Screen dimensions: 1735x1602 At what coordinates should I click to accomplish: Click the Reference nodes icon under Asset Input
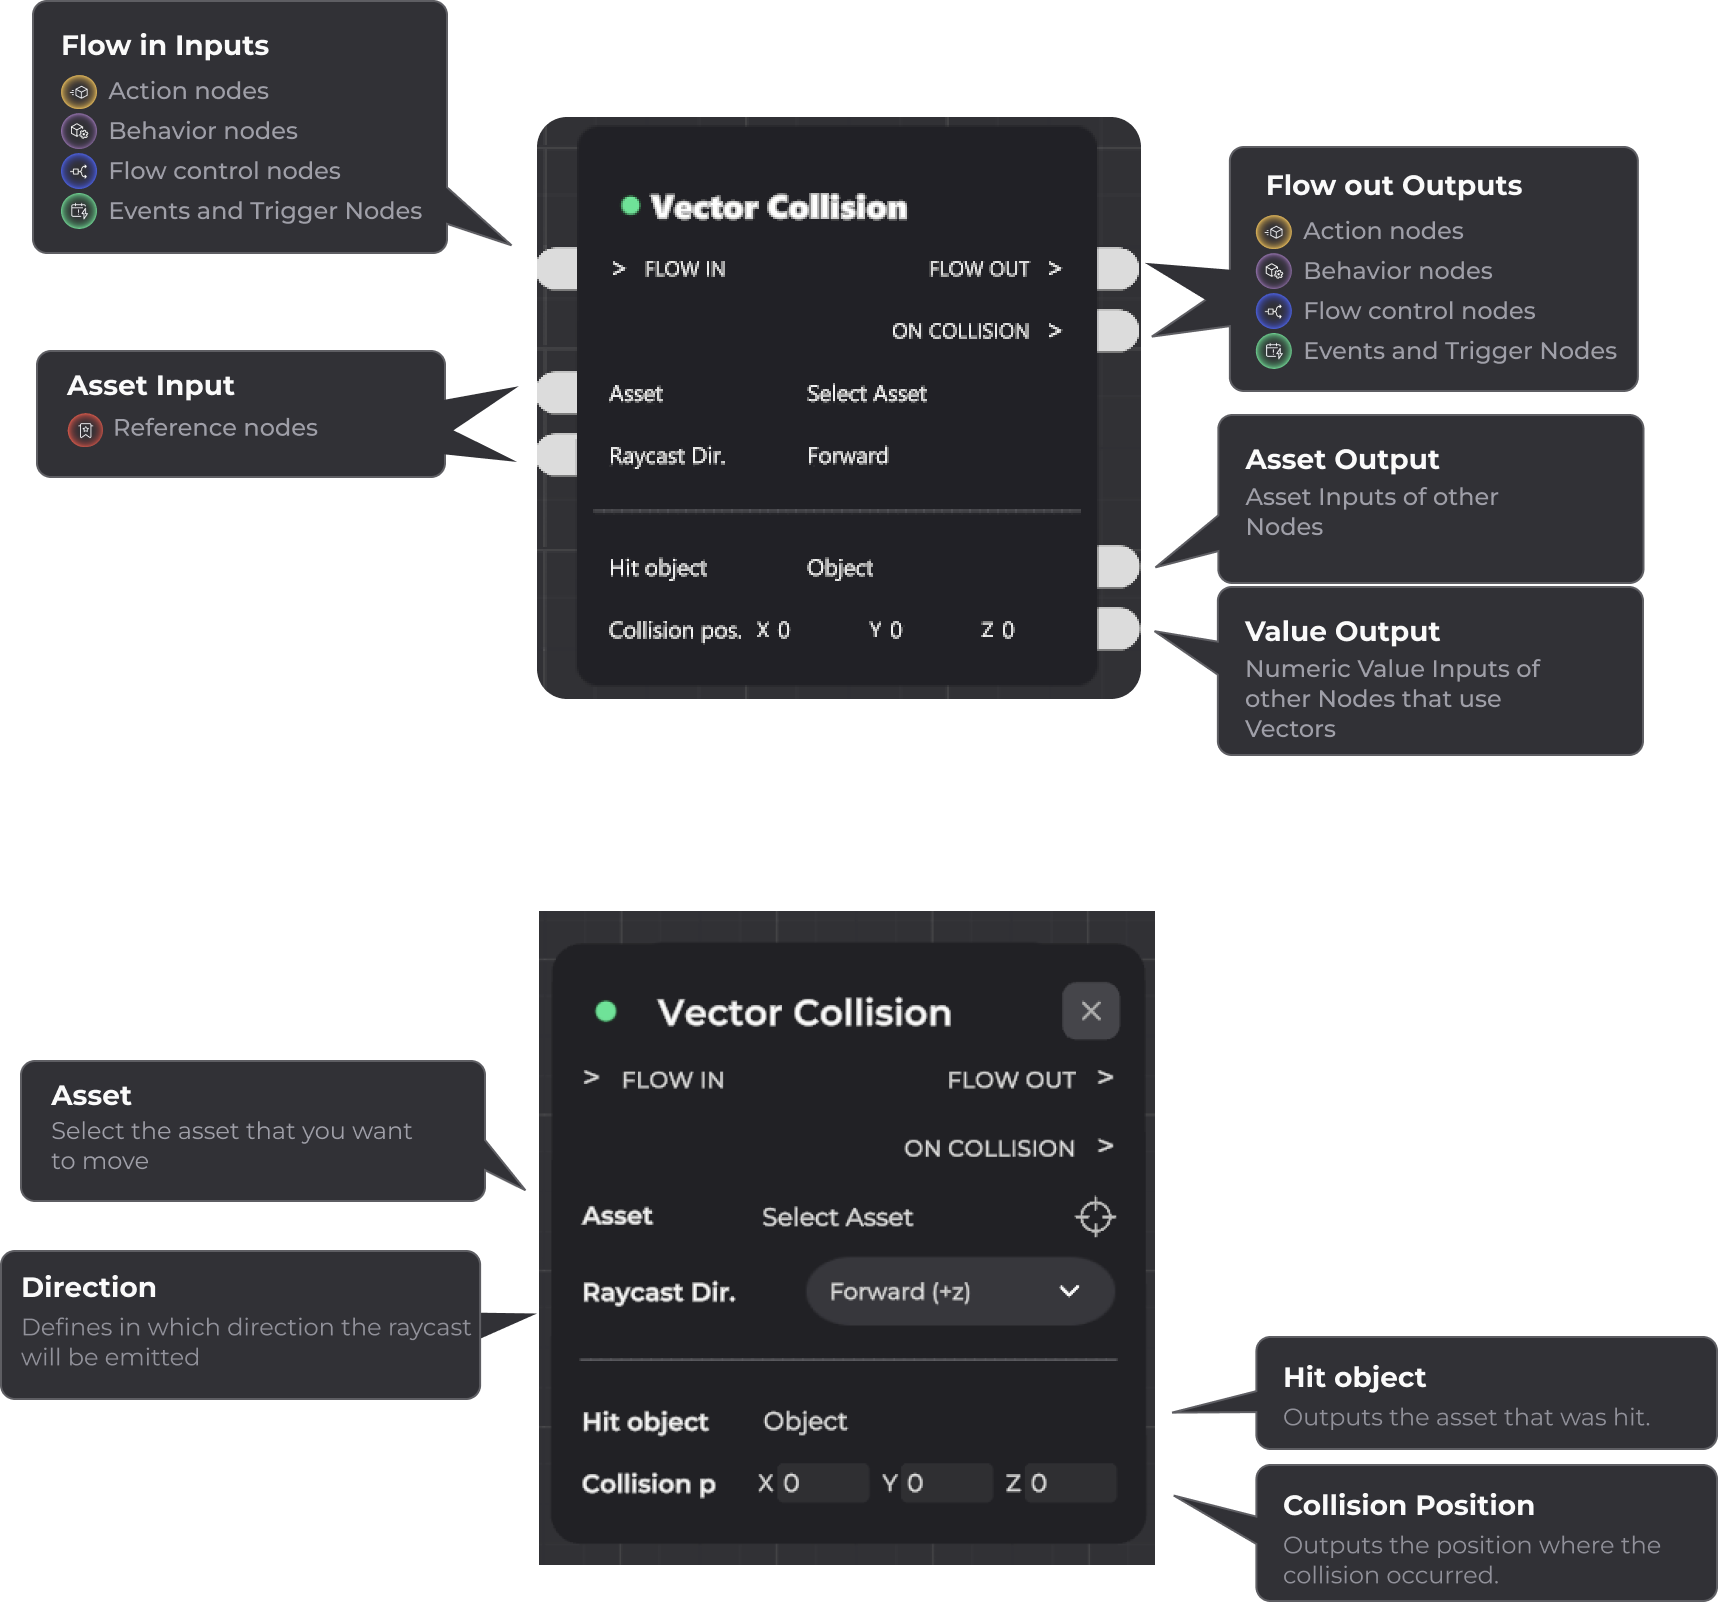pyautogui.click(x=85, y=430)
